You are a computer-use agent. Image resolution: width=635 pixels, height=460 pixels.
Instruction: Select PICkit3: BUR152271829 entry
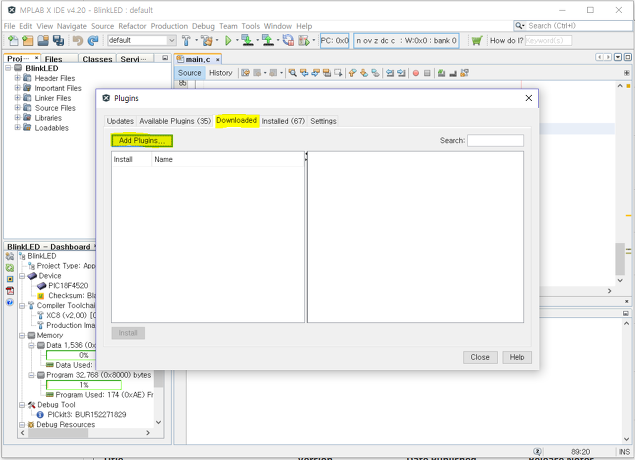[81, 414]
